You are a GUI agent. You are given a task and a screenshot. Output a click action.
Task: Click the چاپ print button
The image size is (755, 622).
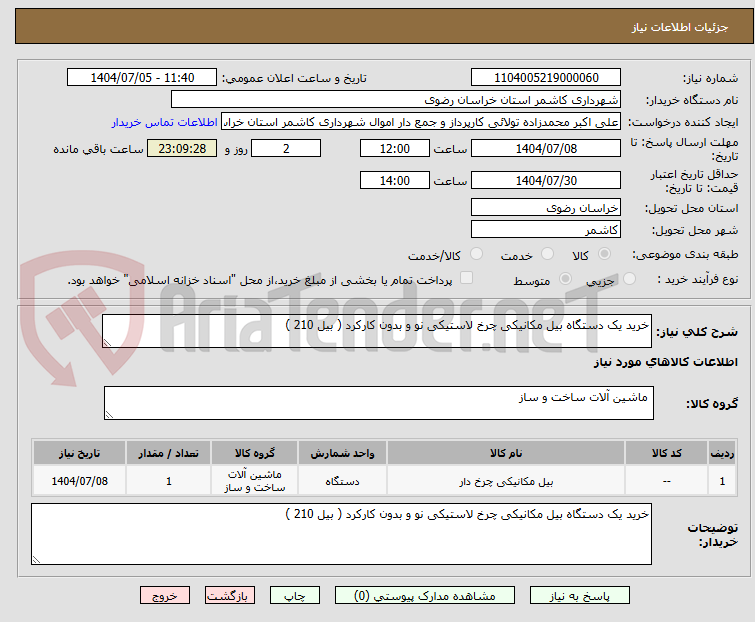(x=295, y=596)
